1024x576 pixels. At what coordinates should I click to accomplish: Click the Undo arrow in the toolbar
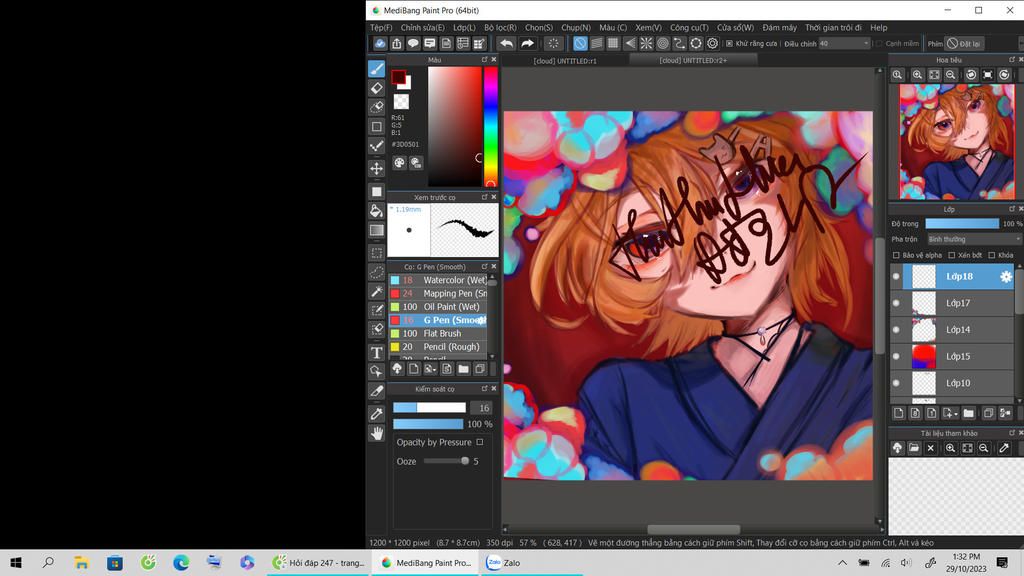[506, 44]
